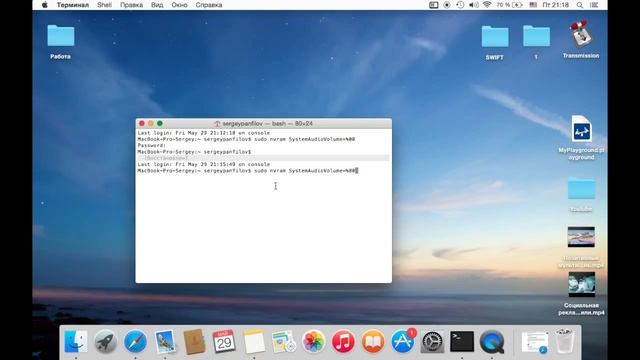The image size is (640, 360).
Task: Minimize Terminal window with yellow button
Action: point(151,123)
